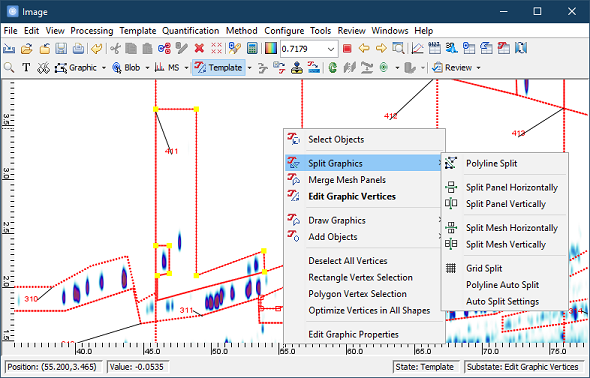
Task: Click the MS tool button
Action: 167,68
